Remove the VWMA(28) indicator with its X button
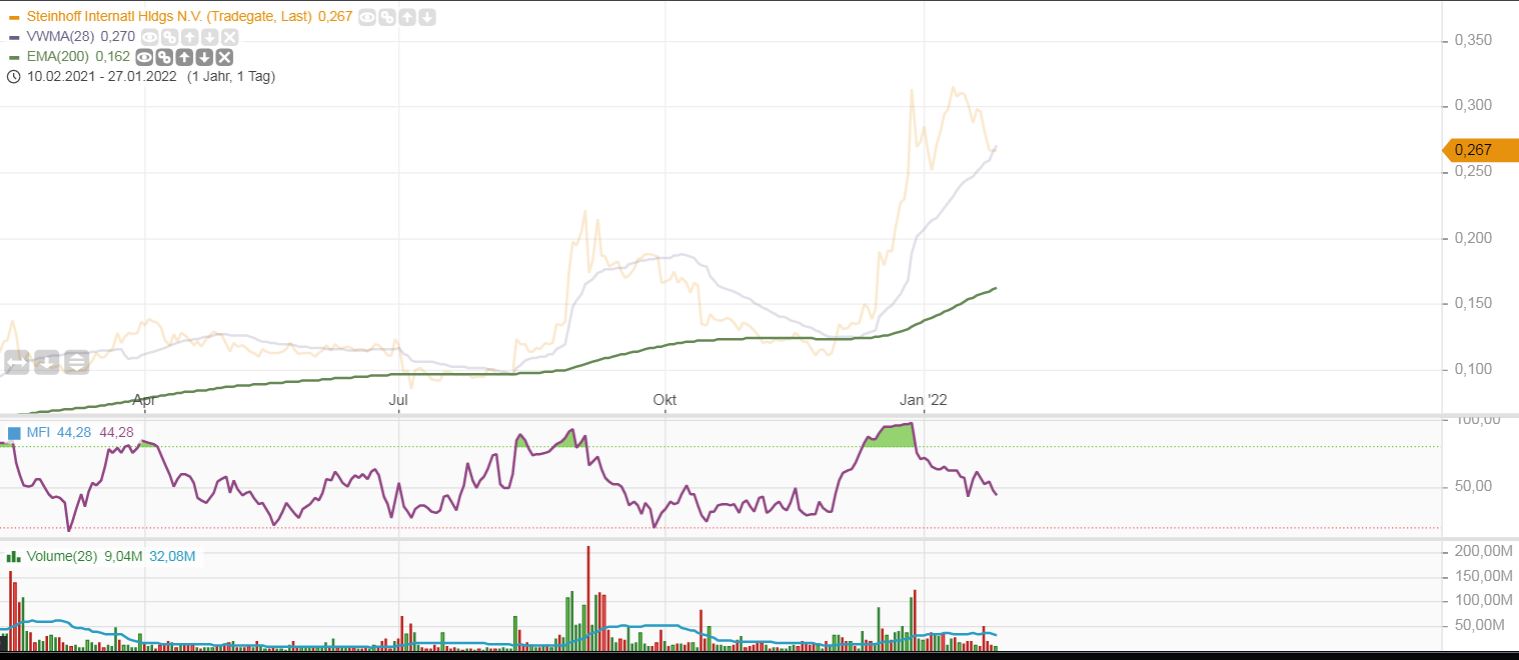The width and height of the screenshot is (1519, 660). (x=229, y=37)
